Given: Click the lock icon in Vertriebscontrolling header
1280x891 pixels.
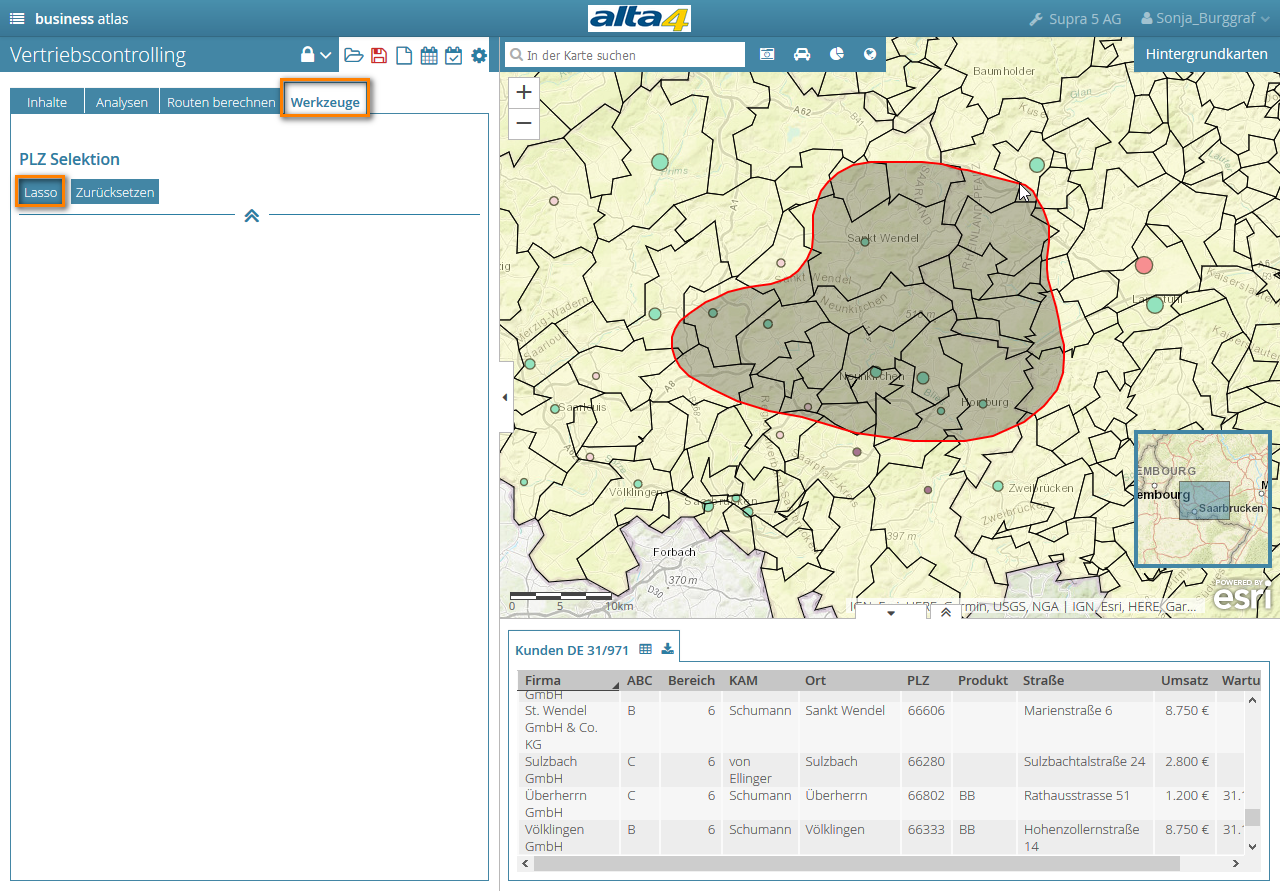Looking at the screenshot, I should click(307, 55).
